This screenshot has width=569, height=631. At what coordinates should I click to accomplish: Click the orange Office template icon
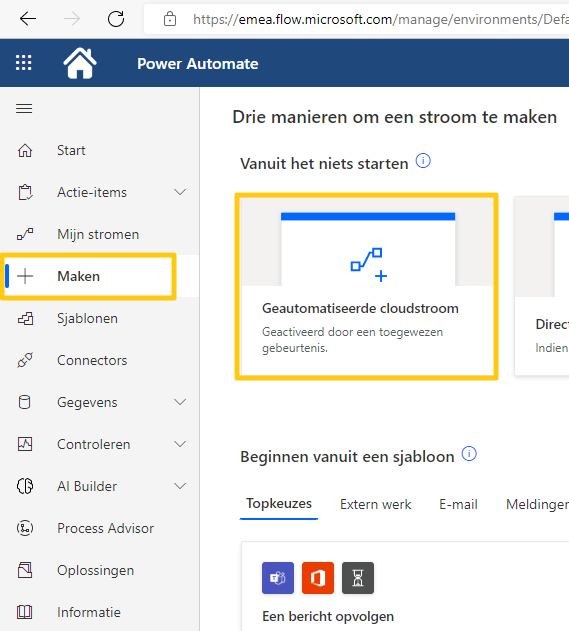[x=318, y=578]
